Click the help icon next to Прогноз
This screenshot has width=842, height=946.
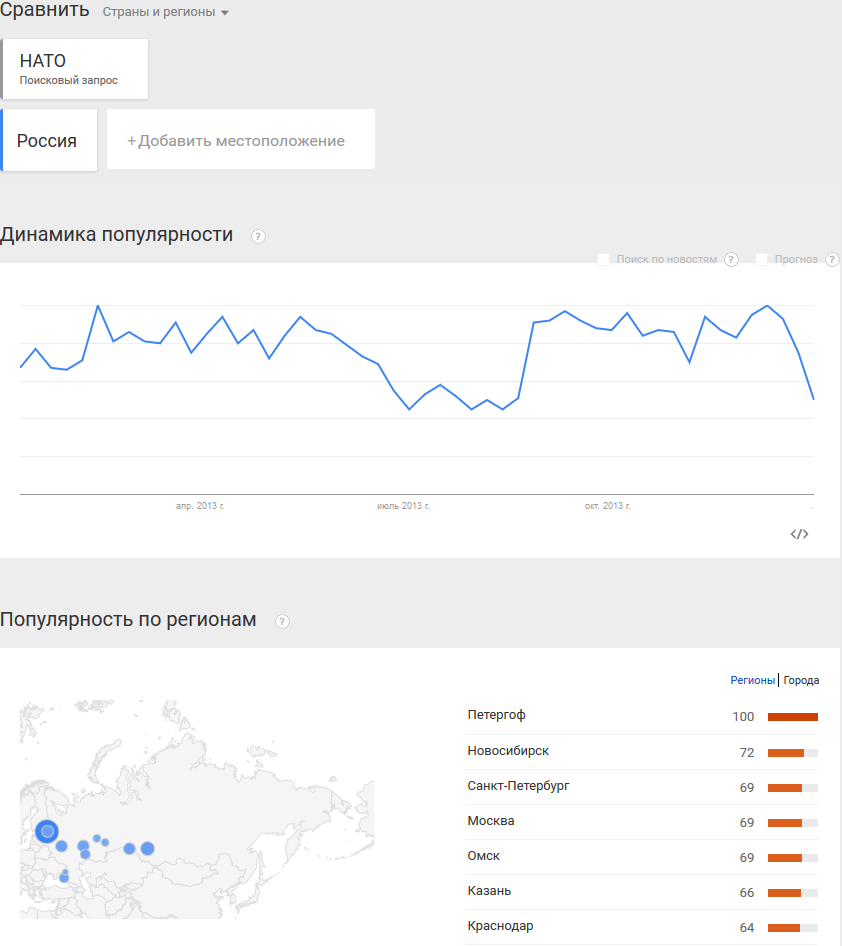click(x=832, y=260)
